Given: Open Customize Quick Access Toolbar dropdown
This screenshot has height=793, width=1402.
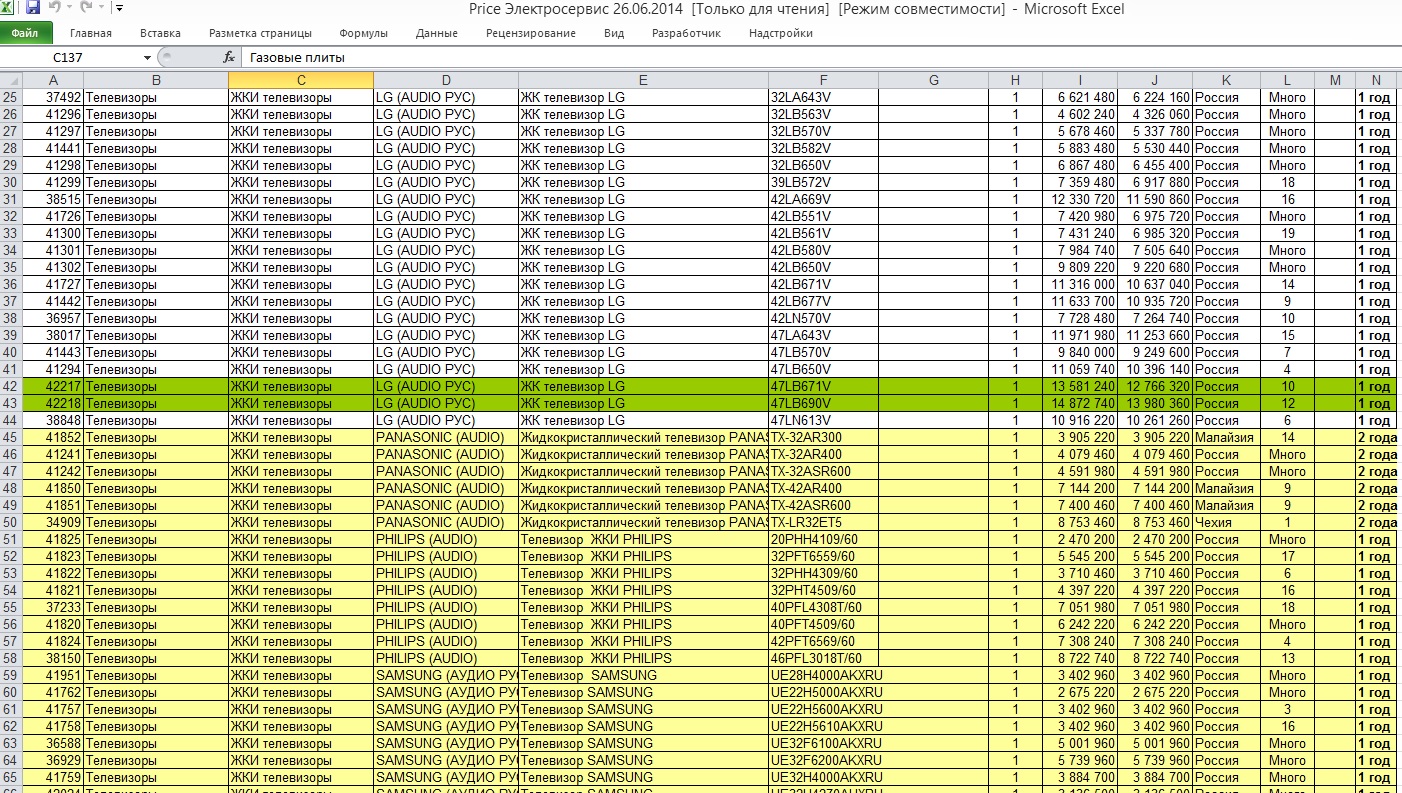Looking at the screenshot, I should 120,9.
